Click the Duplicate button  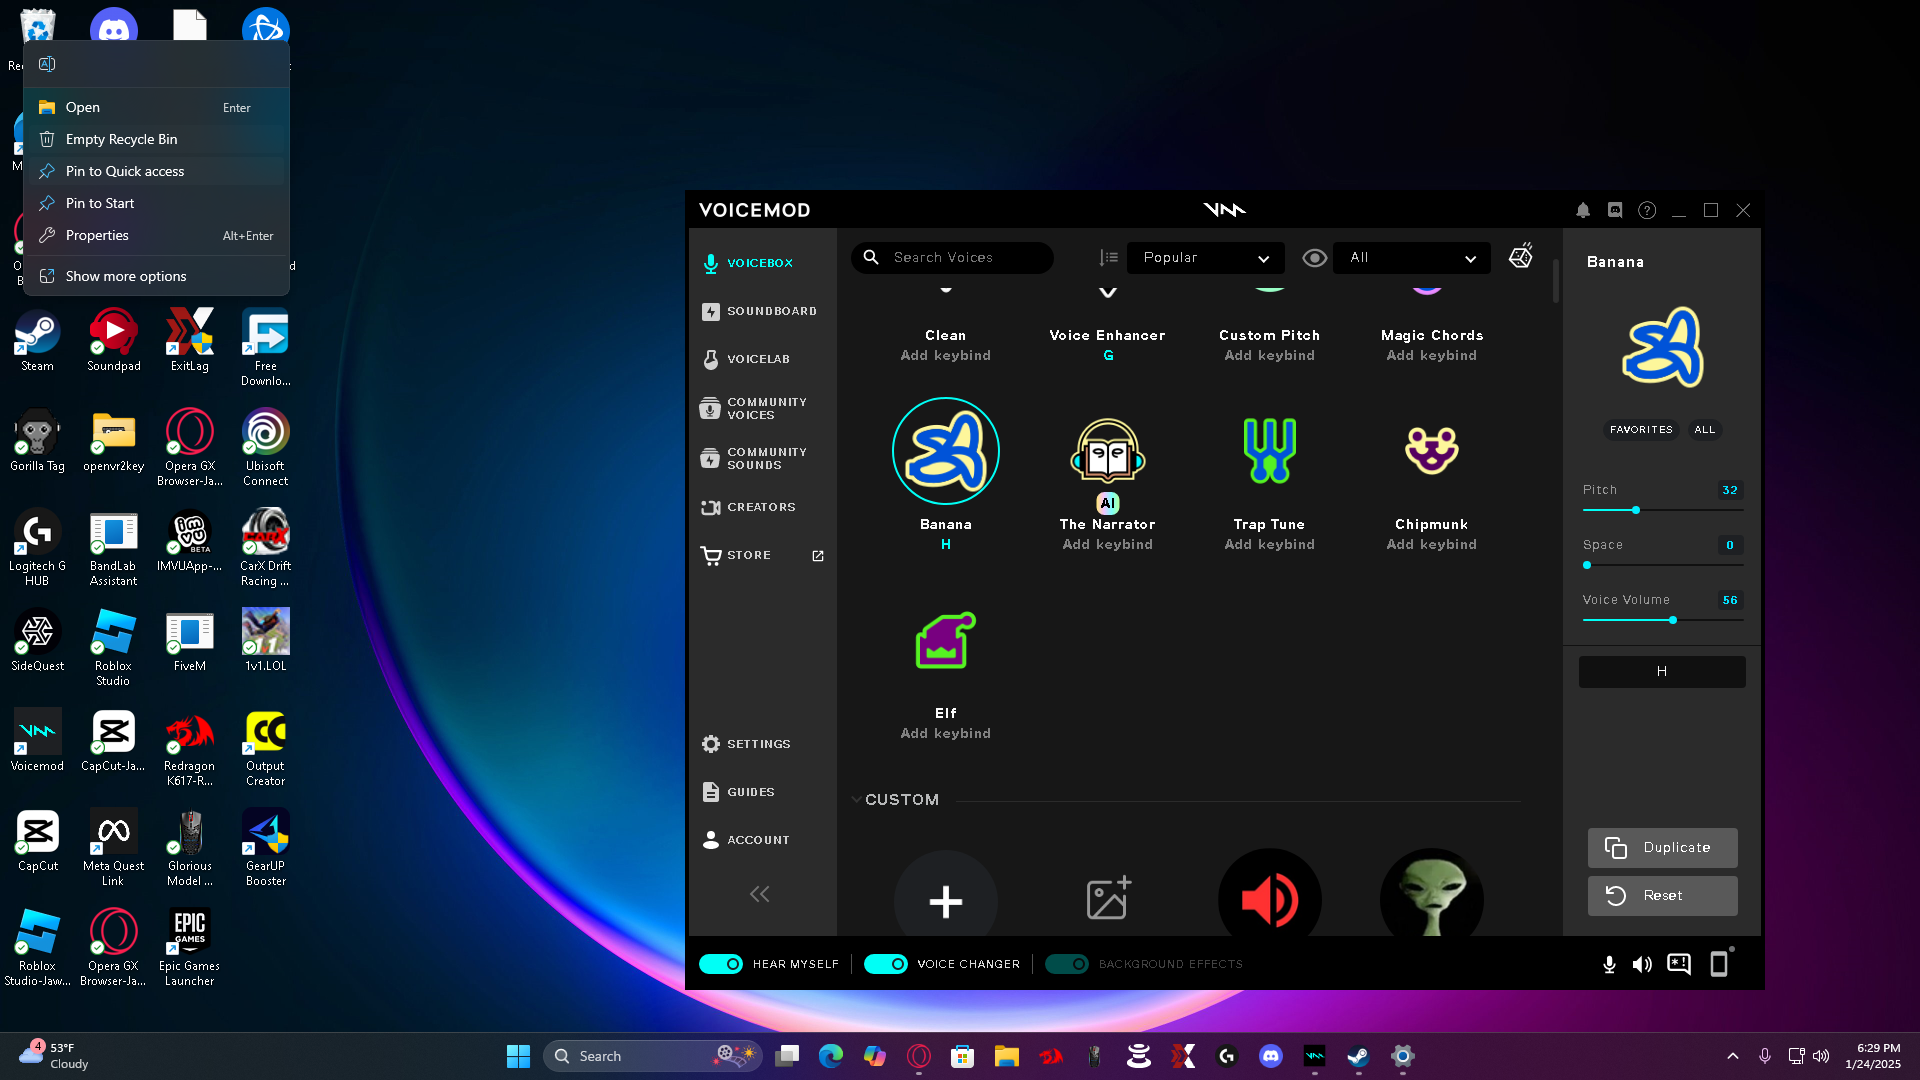1662,848
